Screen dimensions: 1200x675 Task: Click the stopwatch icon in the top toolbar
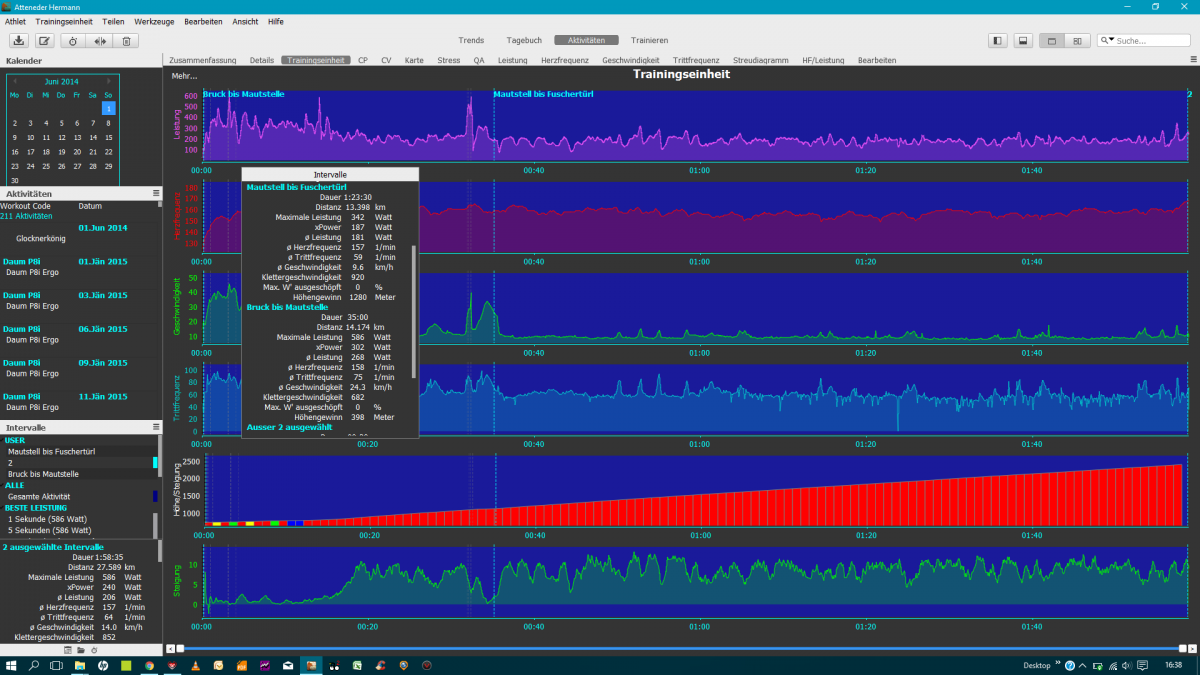(73, 41)
